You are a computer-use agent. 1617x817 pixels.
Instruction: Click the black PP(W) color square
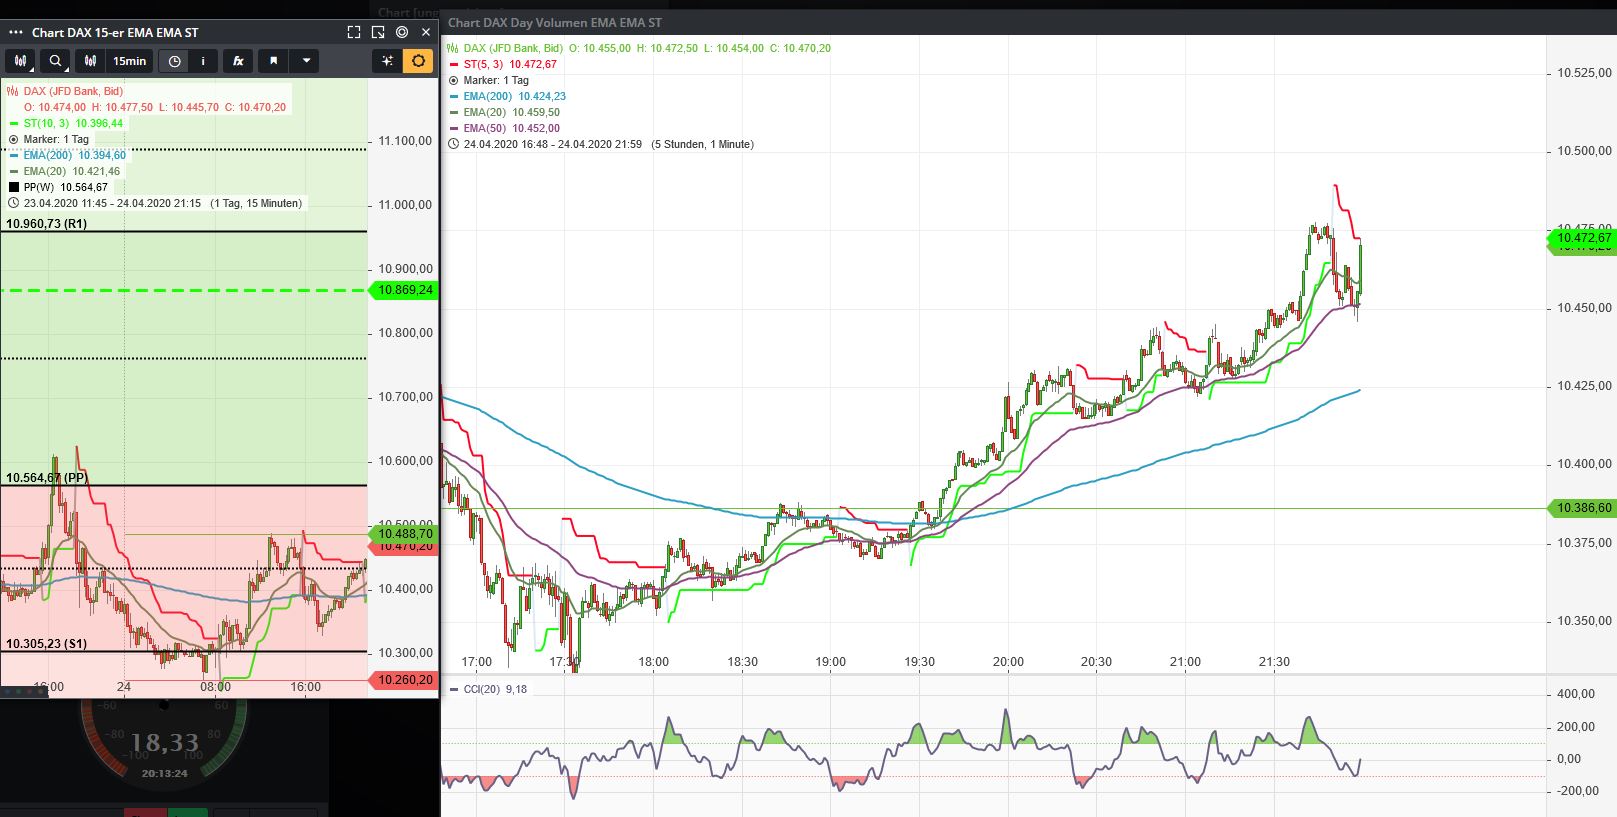(14, 187)
